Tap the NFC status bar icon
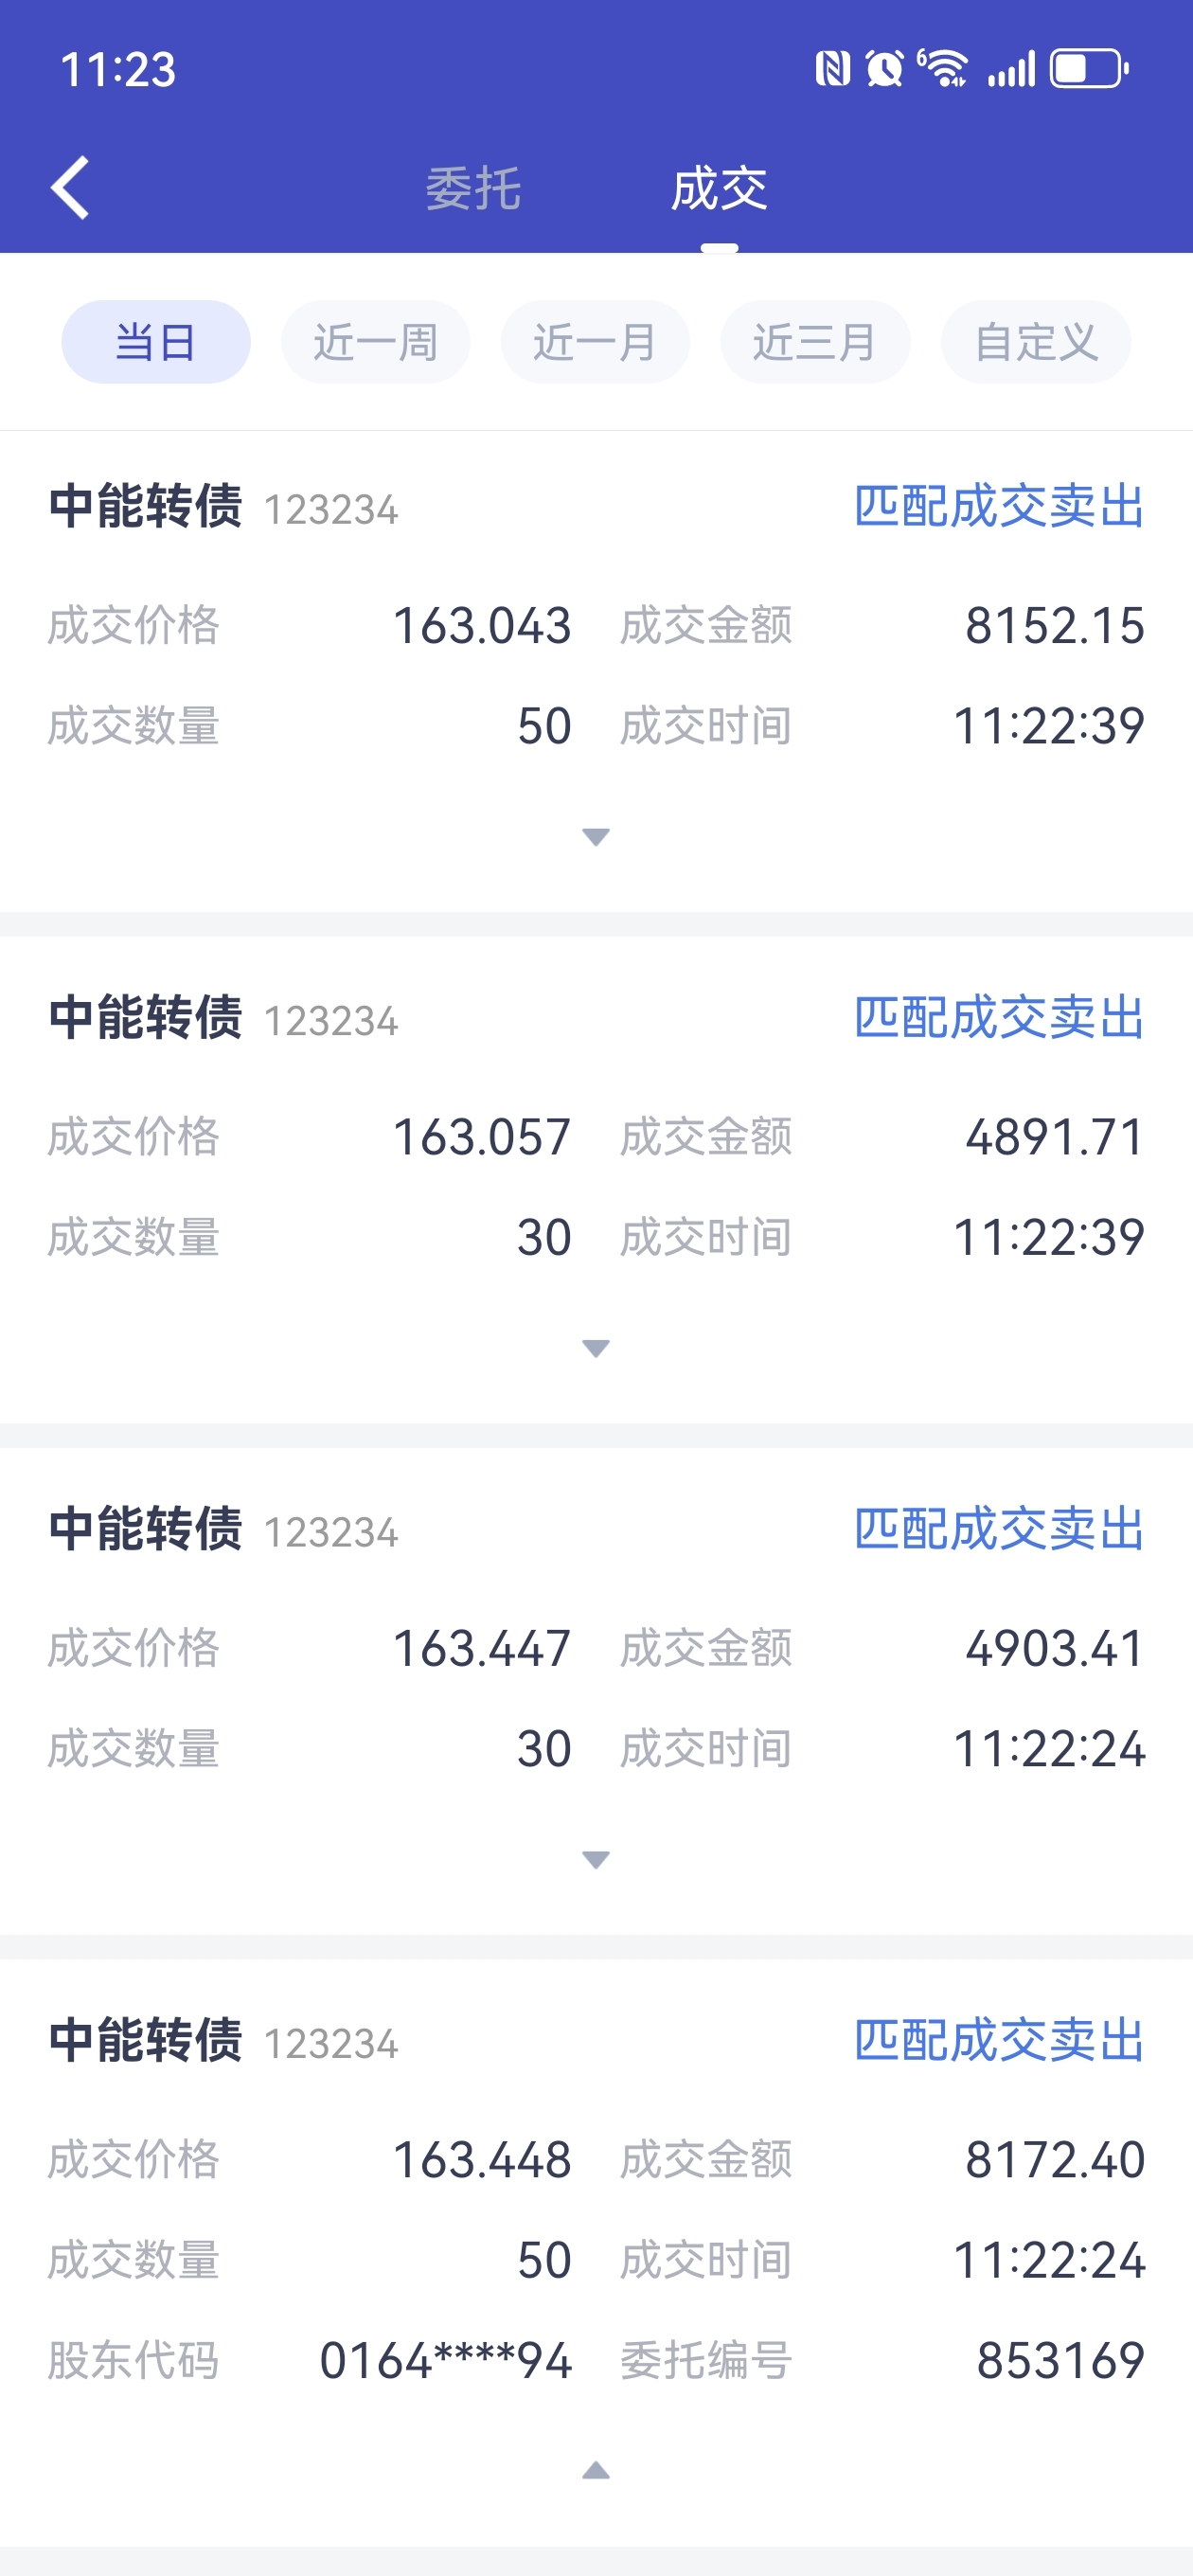The image size is (1193, 2576). 832,69
